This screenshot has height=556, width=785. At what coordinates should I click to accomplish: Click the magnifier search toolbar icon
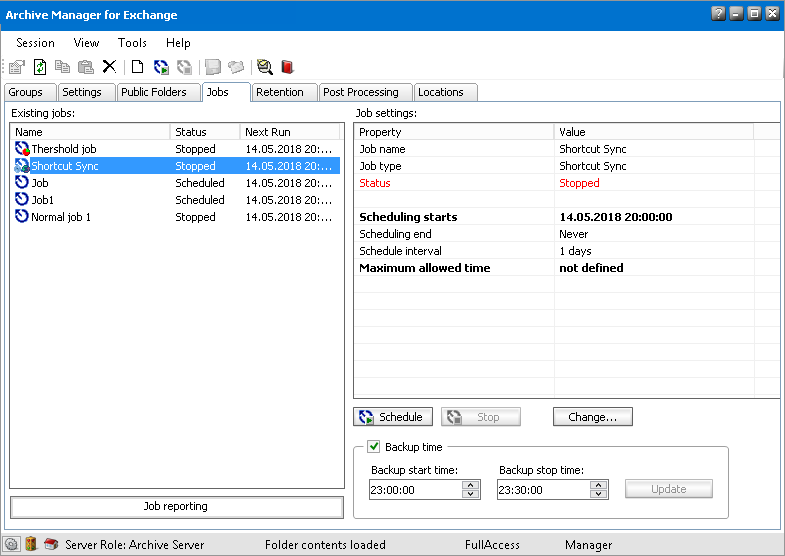(264, 67)
